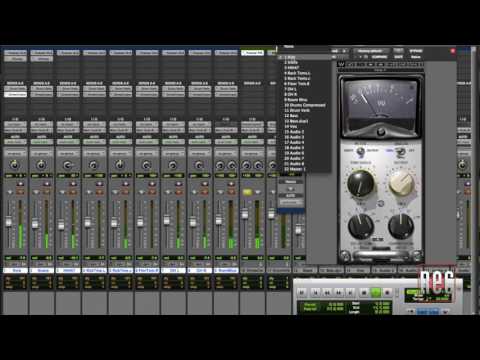This screenshot has height=360, width=480.
Task: Click the Kick track pan value readout
Action: (15, 175)
